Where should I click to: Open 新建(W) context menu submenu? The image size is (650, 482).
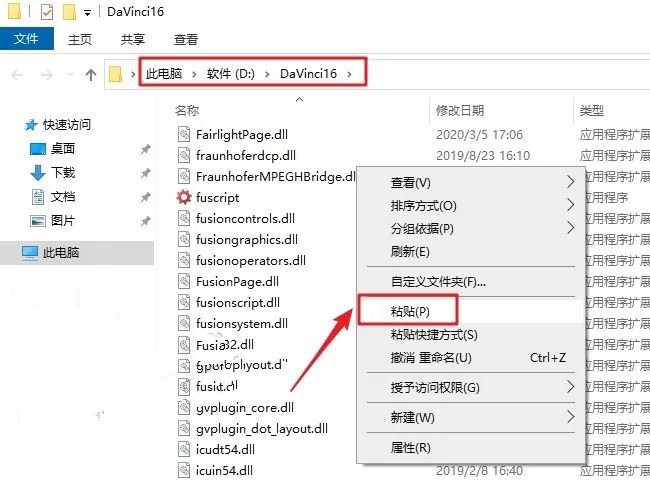click(x=471, y=417)
